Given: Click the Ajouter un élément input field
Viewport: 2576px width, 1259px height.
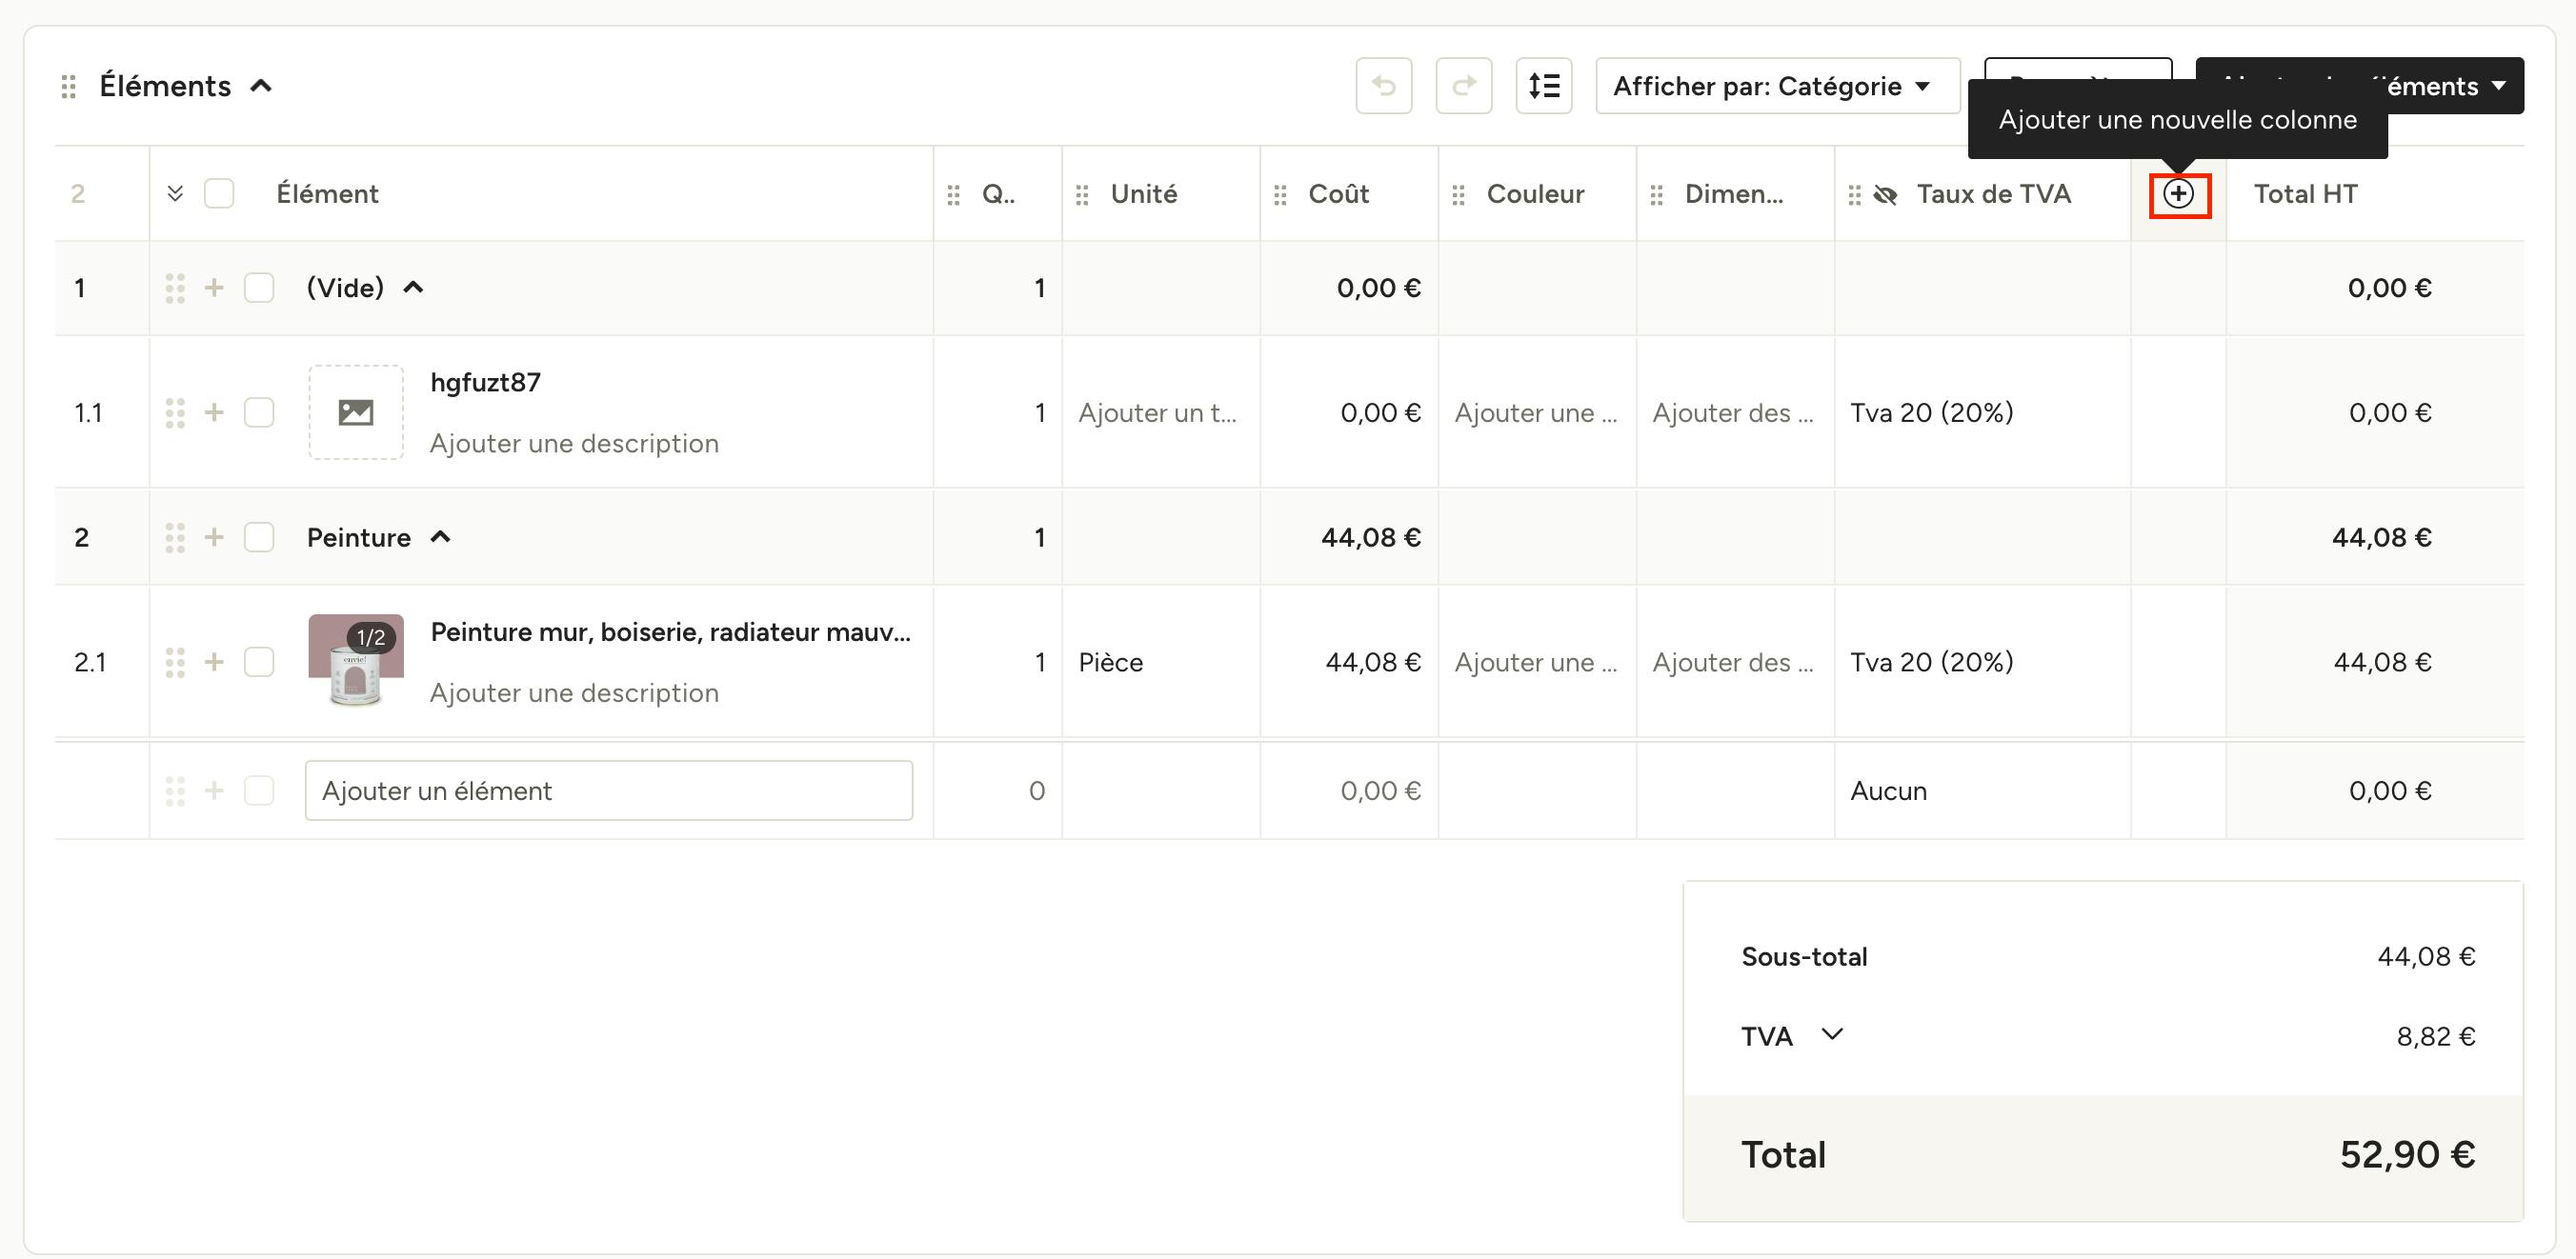Looking at the screenshot, I should coord(609,791).
